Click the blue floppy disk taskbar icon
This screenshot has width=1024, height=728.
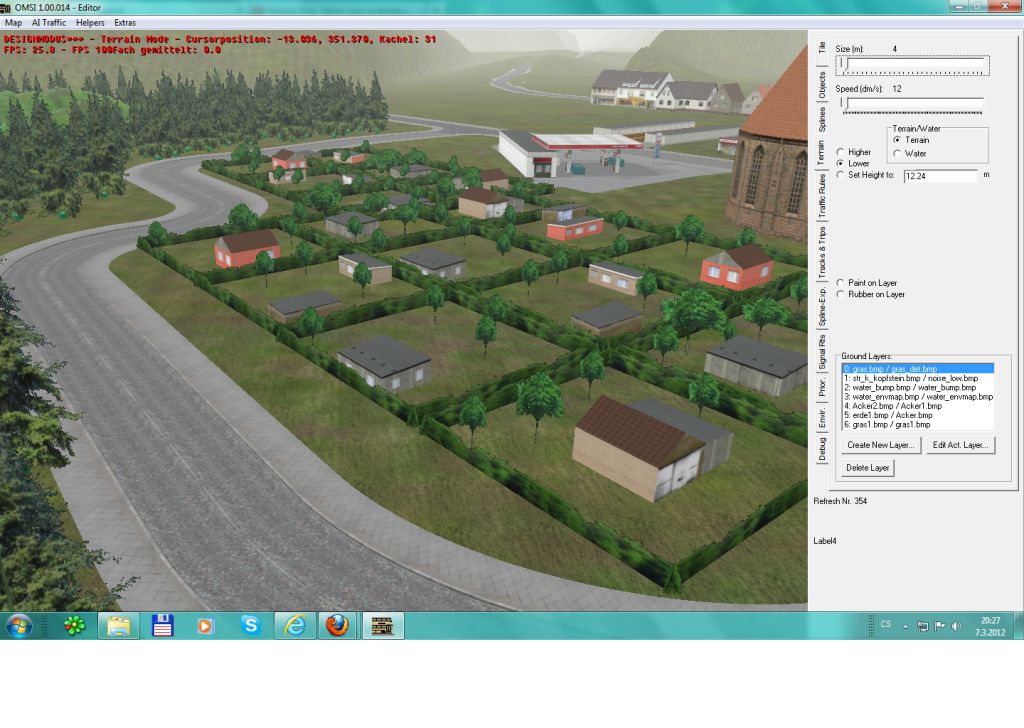[162, 626]
